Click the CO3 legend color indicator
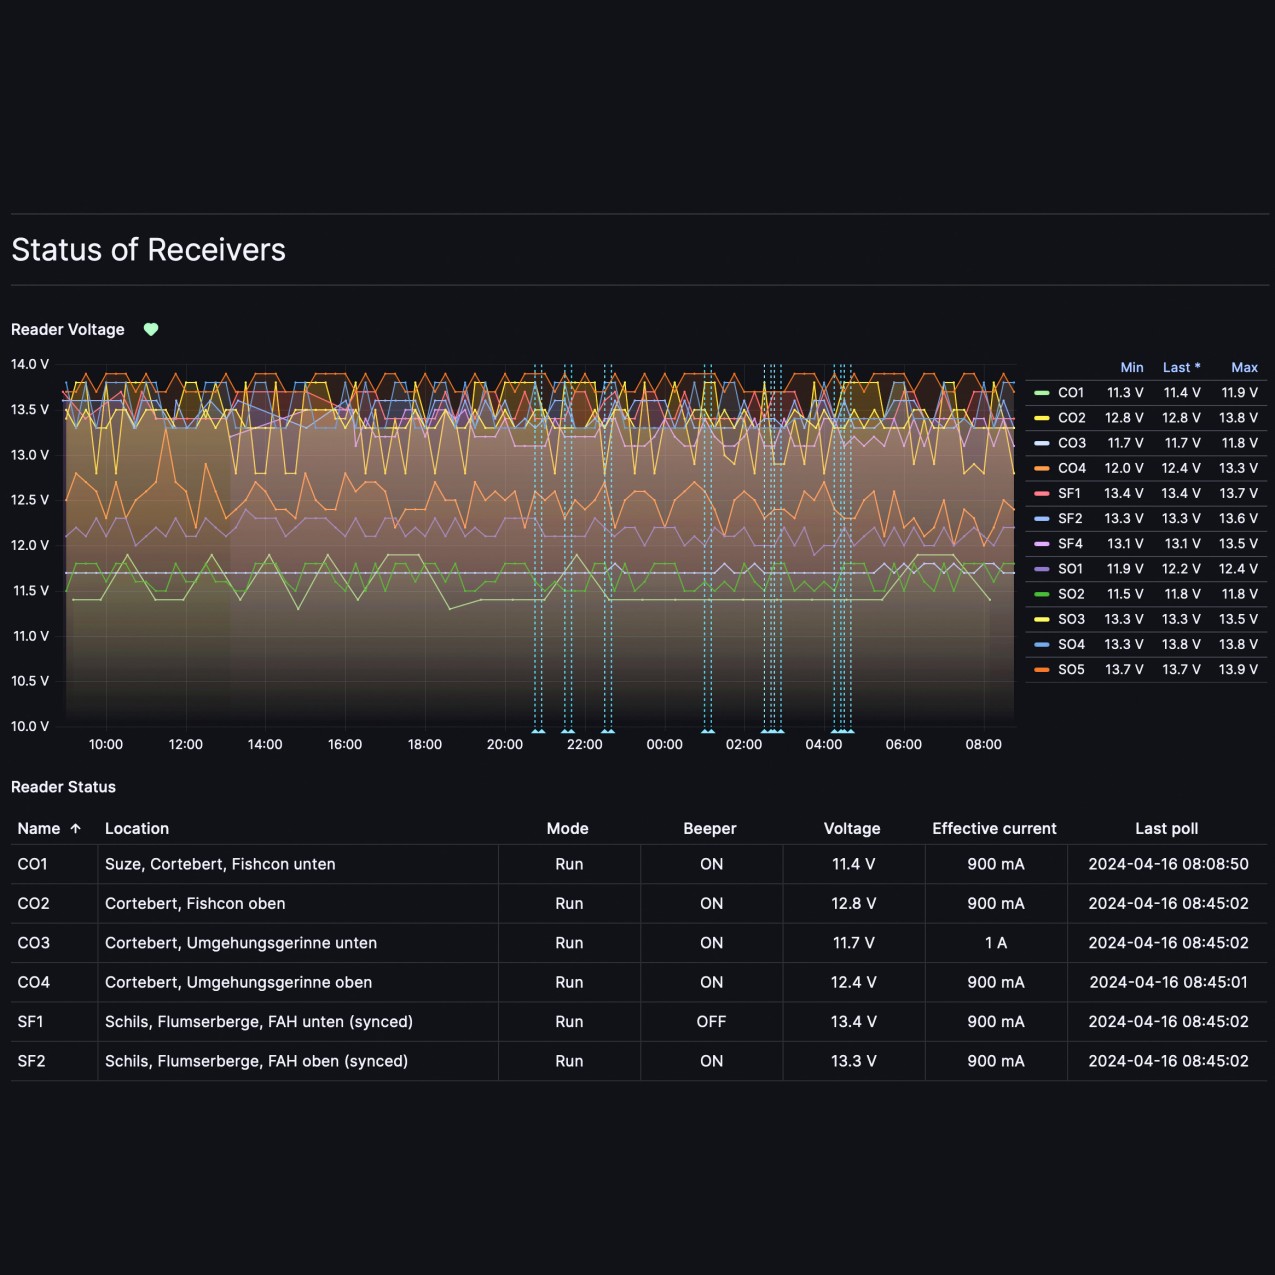 [x=1042, y=443]
